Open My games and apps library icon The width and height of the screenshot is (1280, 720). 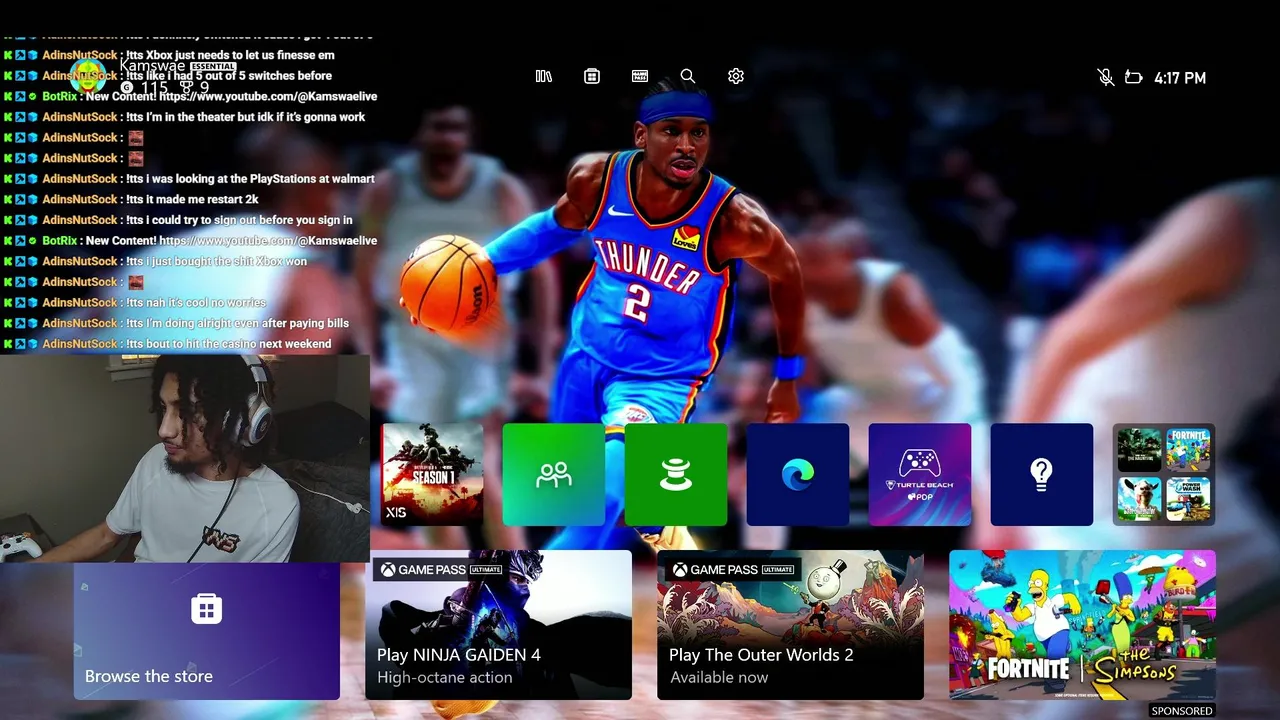tap(544, 76)
